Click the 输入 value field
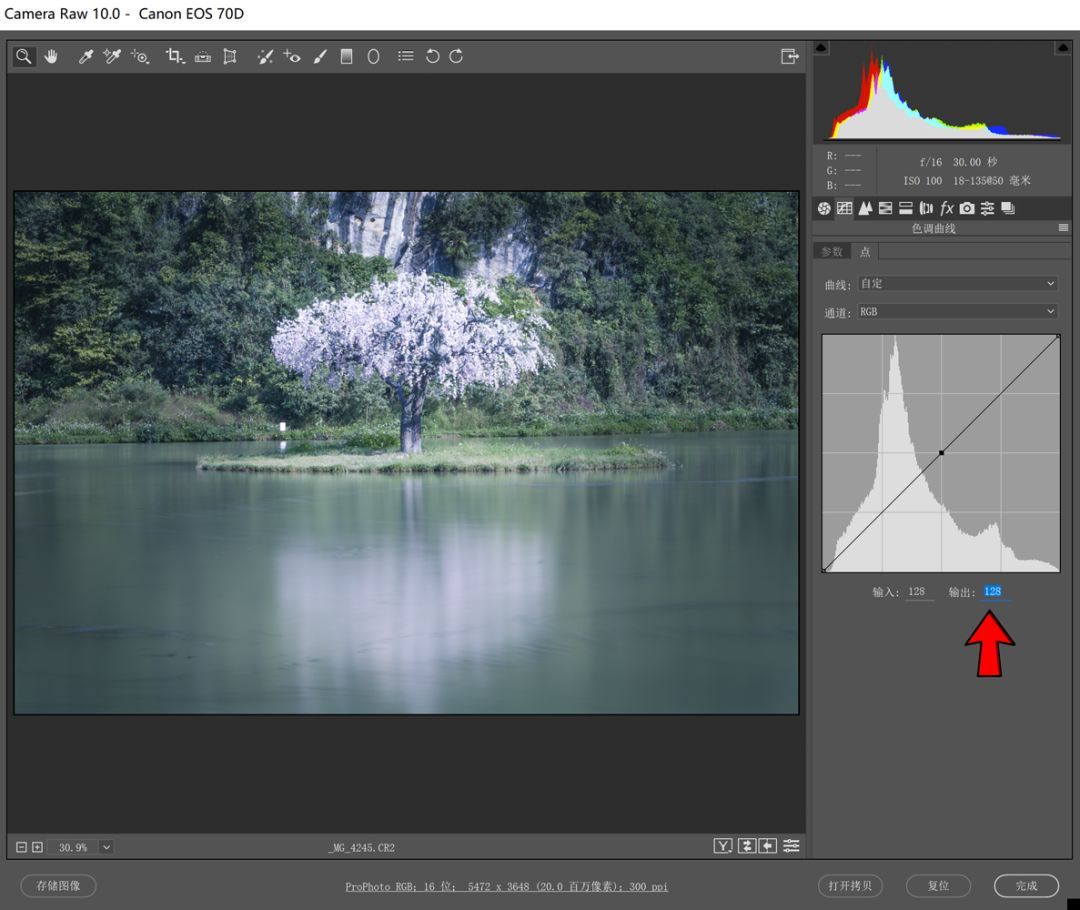This screenshot has width=1080, height=910. [918, 592]
